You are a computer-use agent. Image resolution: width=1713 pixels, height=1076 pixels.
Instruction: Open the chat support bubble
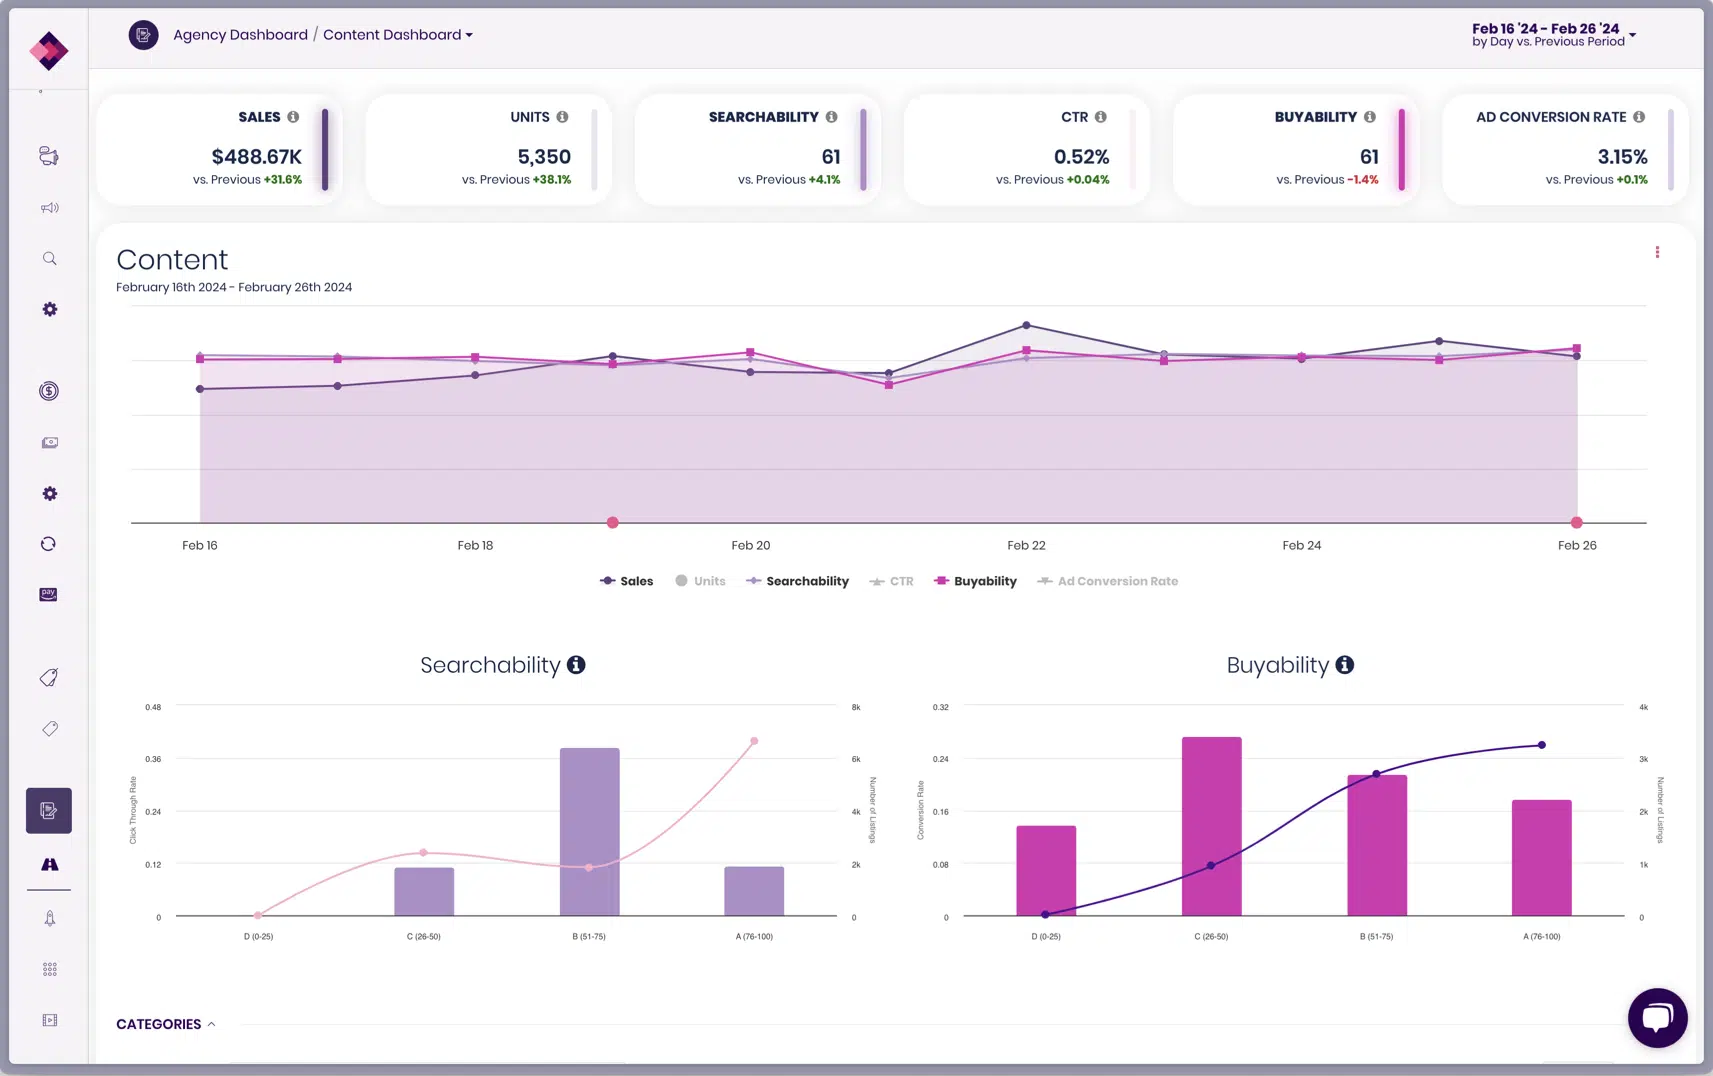point(1657,1018)
